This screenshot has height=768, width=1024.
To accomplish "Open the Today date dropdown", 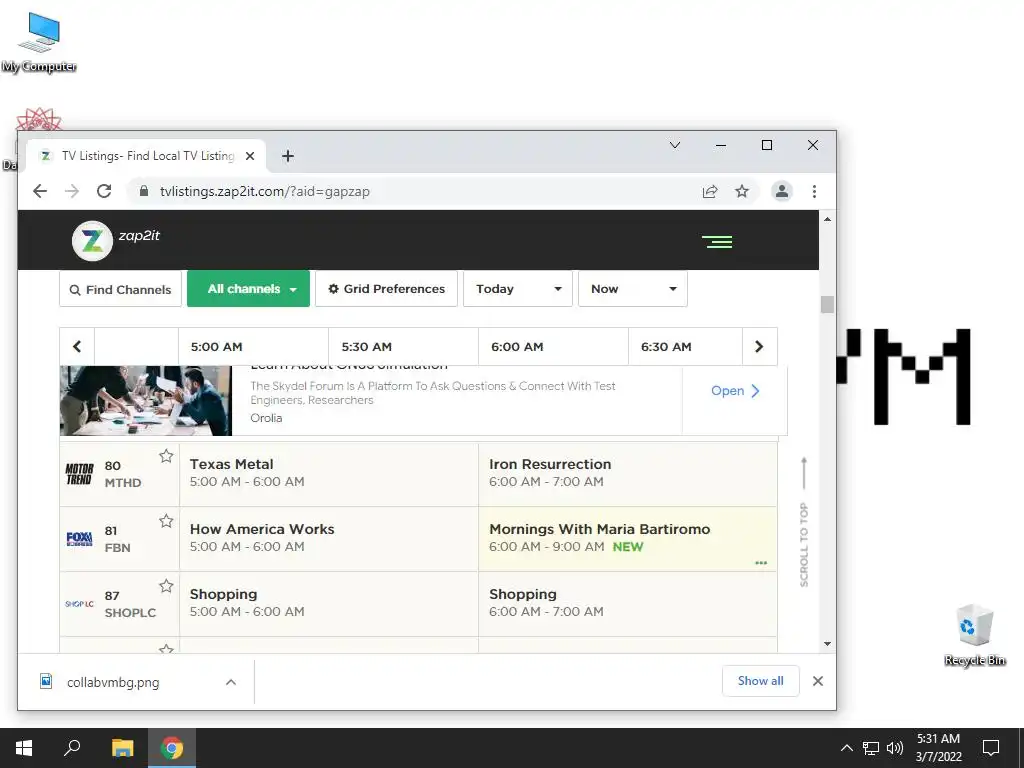I will coord(518,289).
